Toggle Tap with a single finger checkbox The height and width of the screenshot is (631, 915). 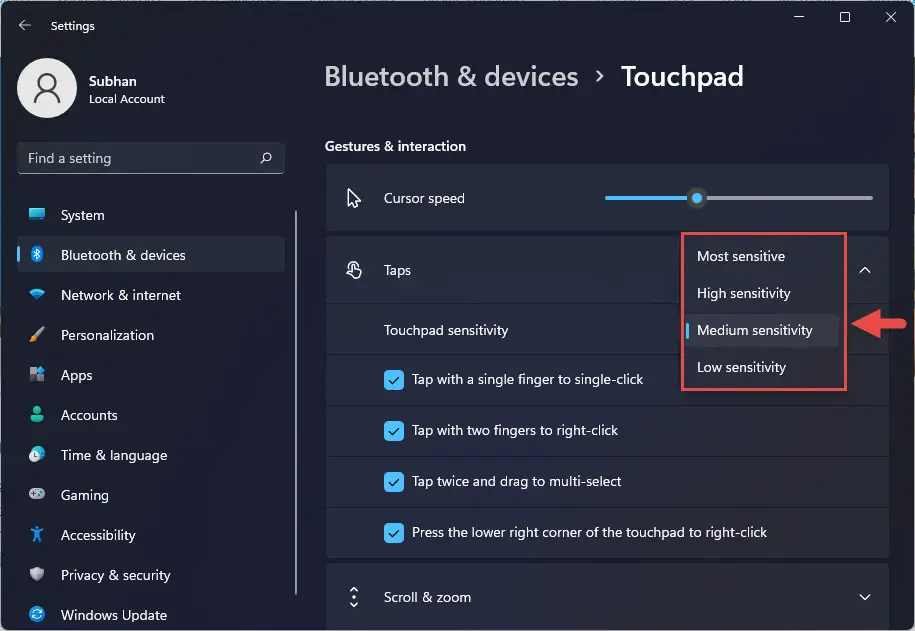[x=394, y=379]
